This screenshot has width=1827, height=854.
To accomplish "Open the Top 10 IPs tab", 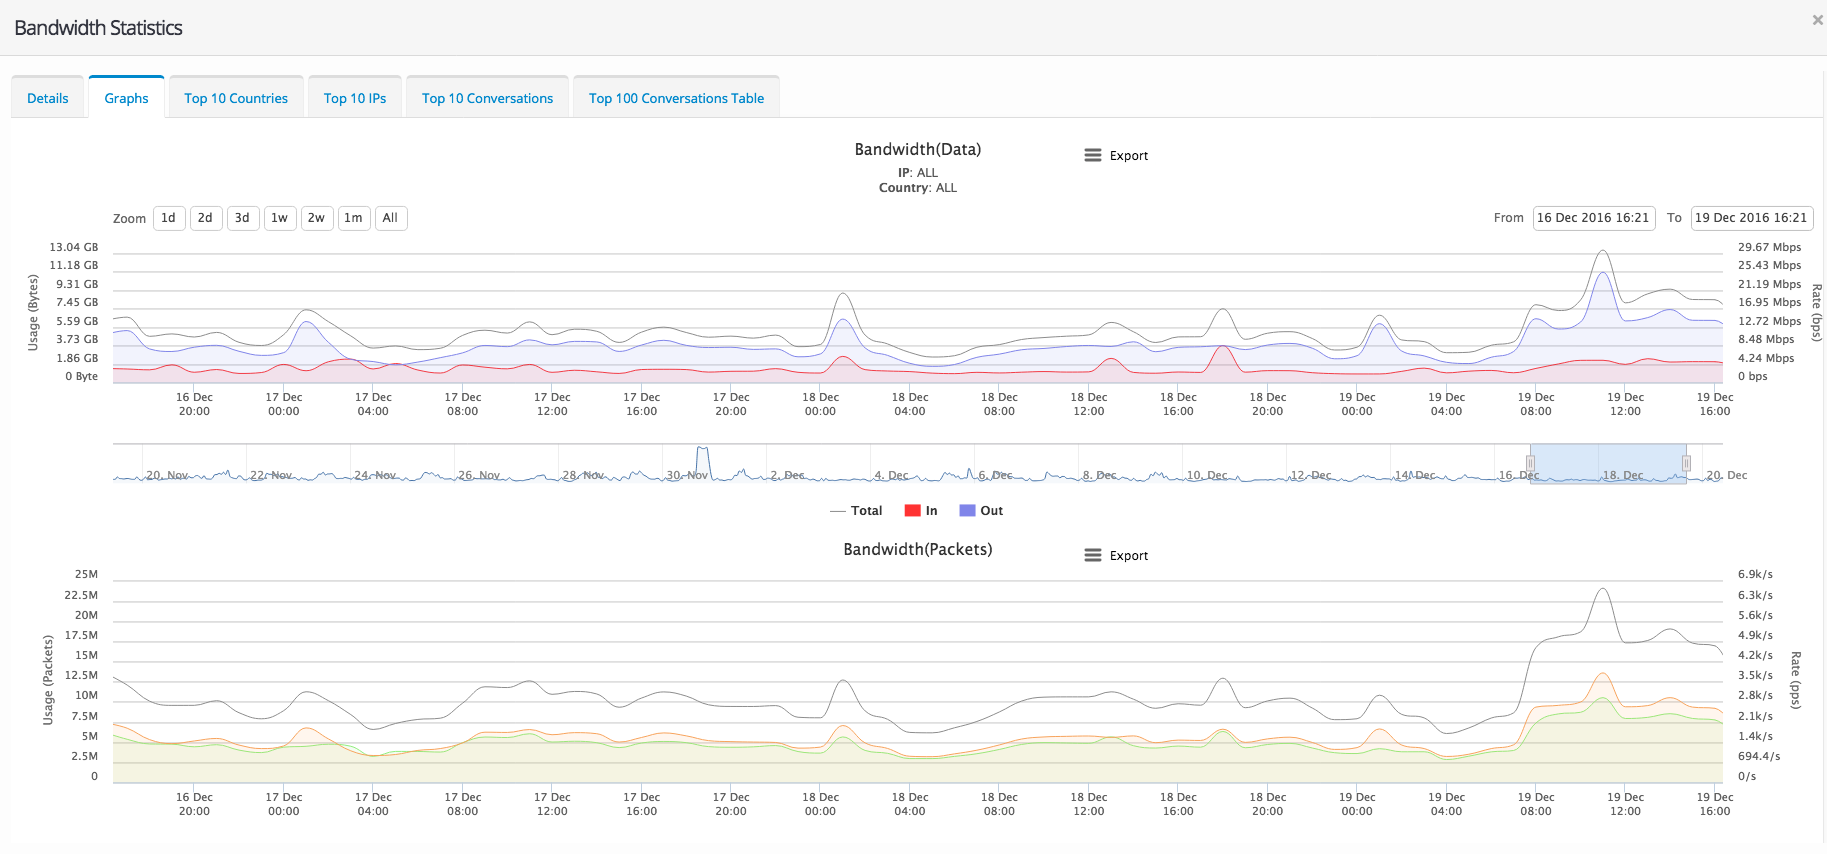I will tap(355, 98).
